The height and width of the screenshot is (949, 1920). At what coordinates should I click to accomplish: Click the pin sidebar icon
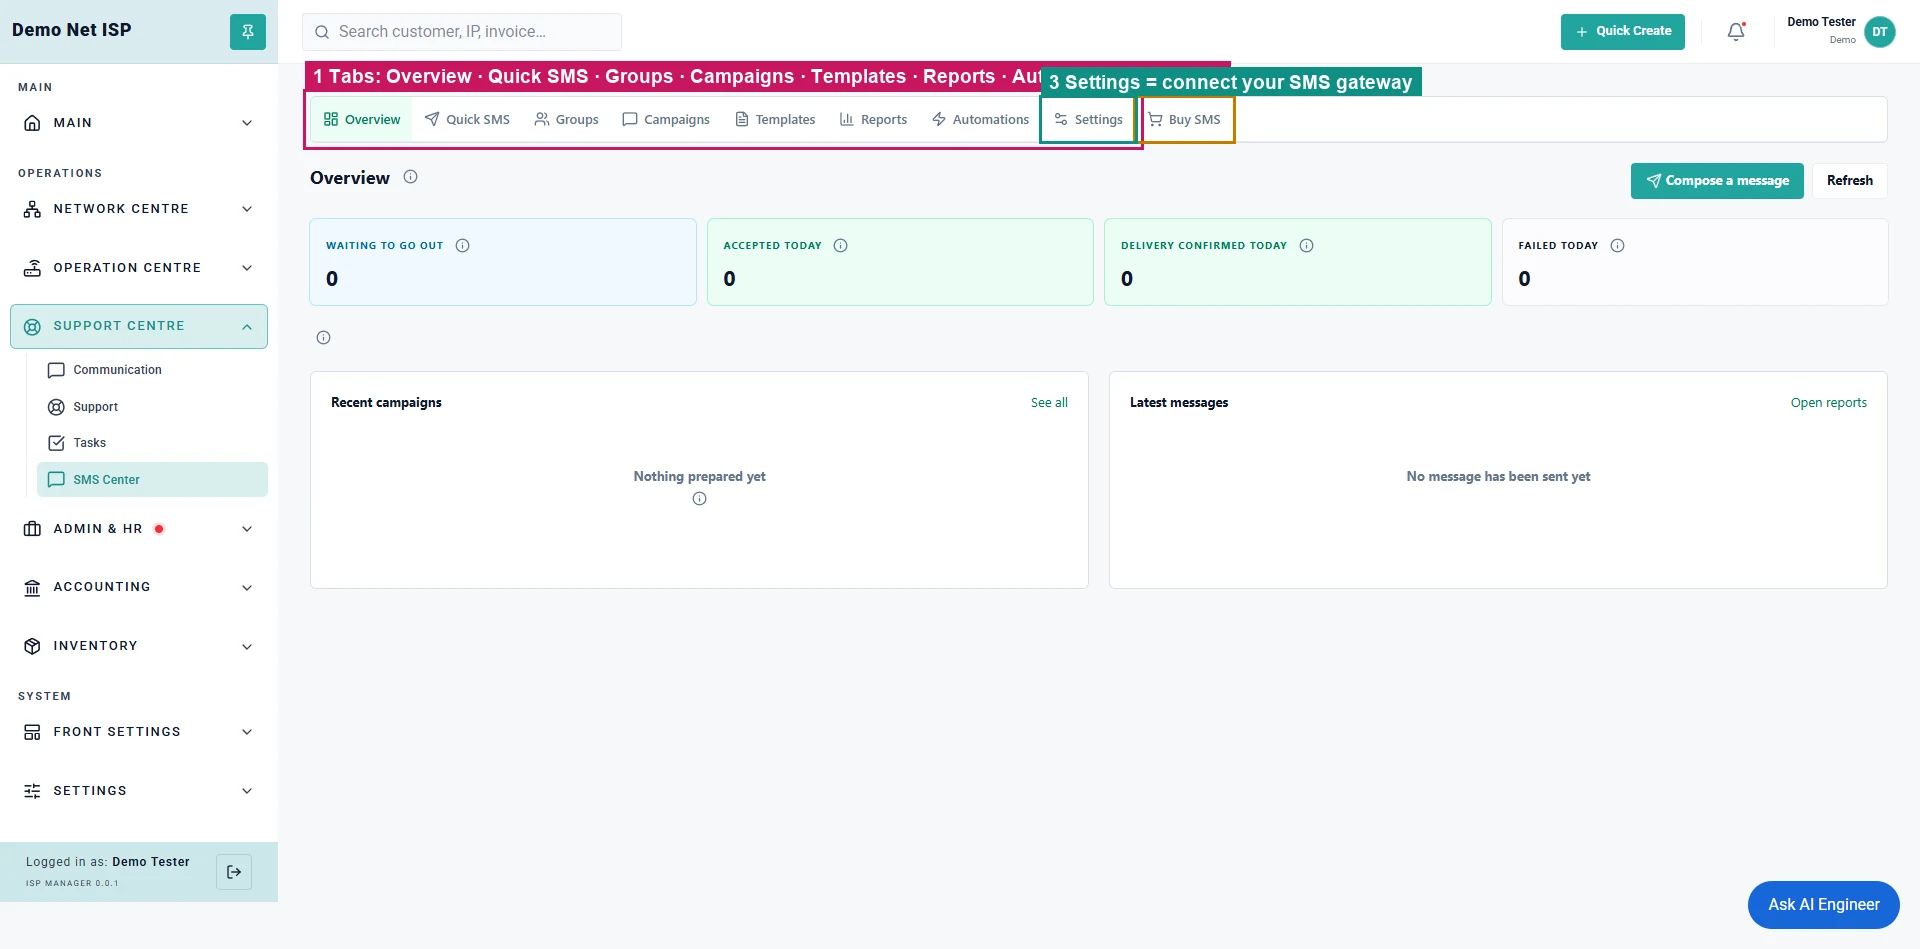(248, 31)
